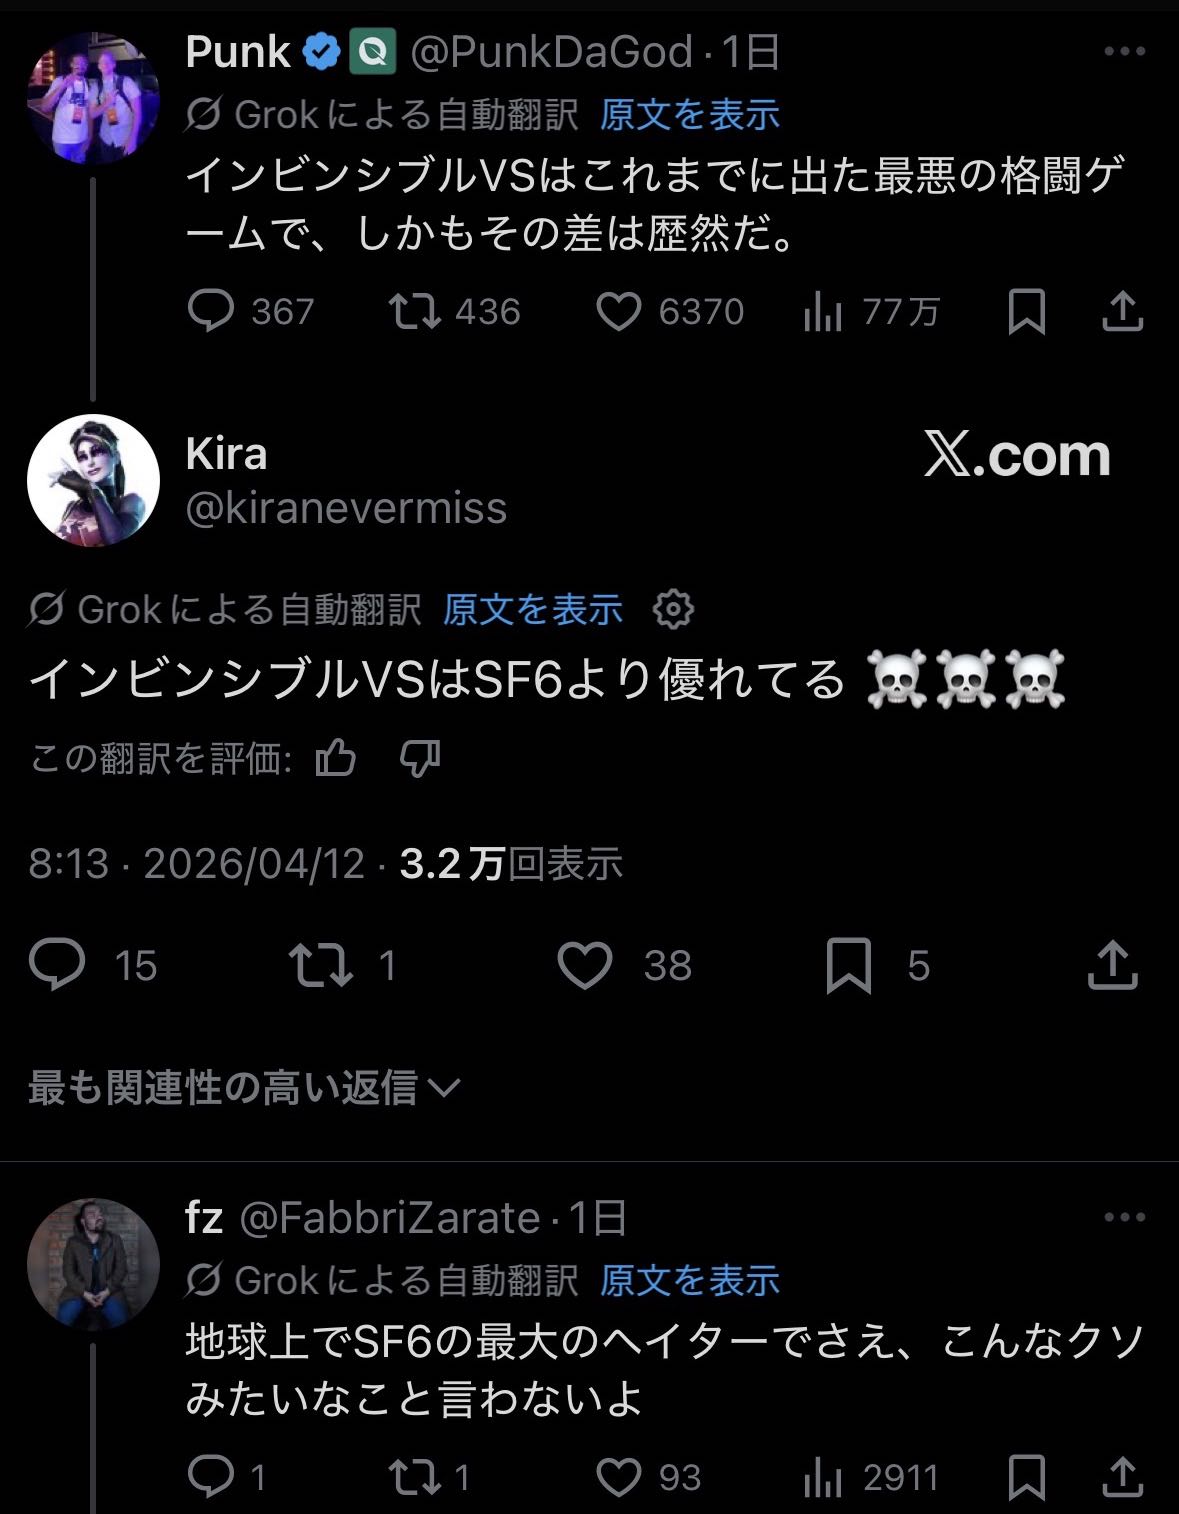The height and width of the screenshot is (1514, 1179).
Task: Reply to Kira's main post
Action: coord(58,965)
